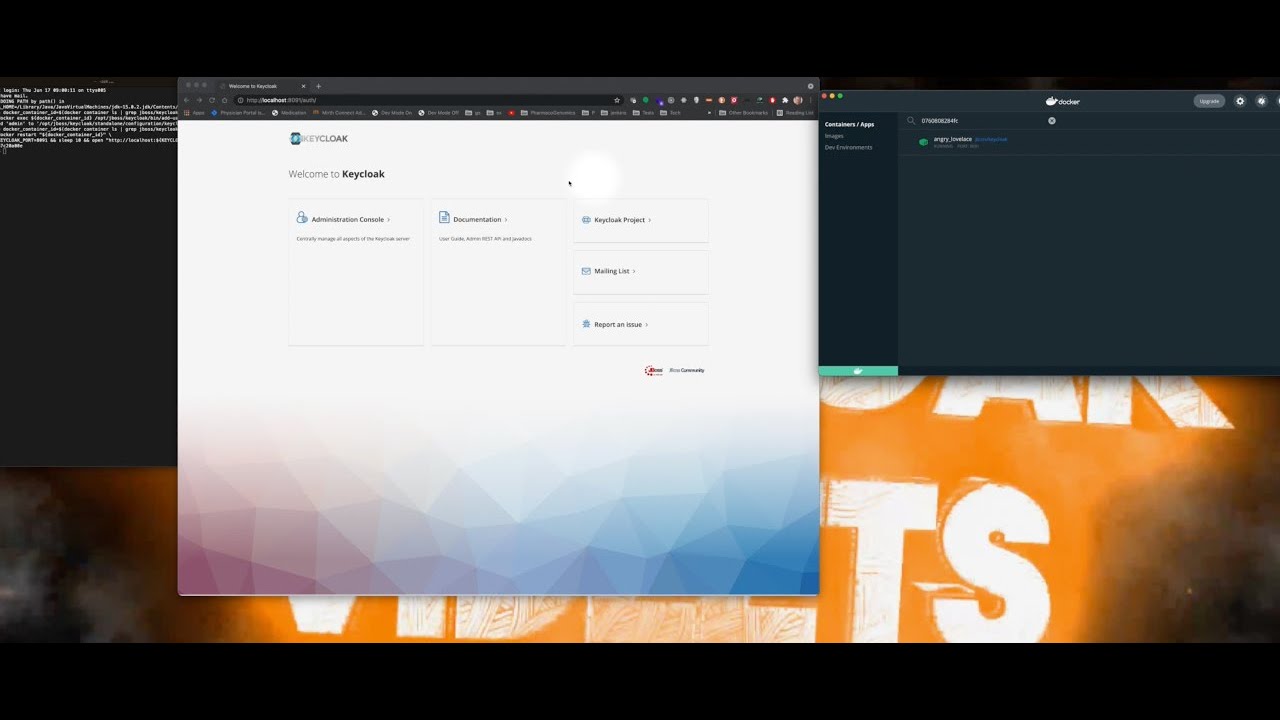Open the Physician Portal bookmark
Screen dimensions: 1280x720
(238, 113)
